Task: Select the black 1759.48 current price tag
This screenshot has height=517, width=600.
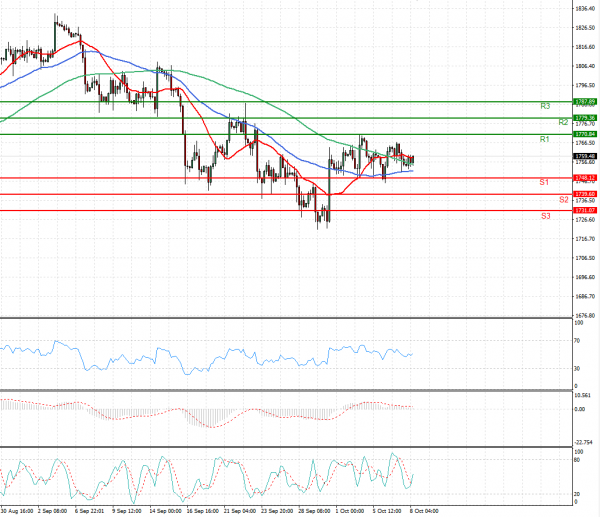Action: pos(585,157)
